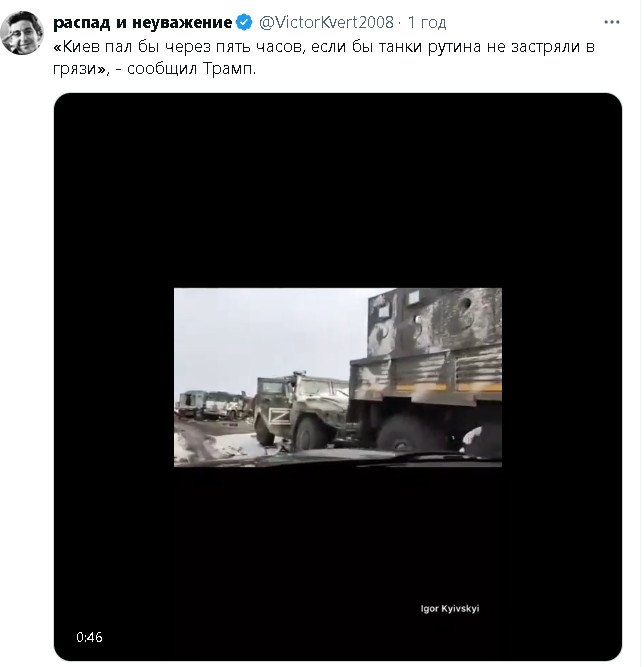Click the car dashboard edge in video

[x=330, y=458]
